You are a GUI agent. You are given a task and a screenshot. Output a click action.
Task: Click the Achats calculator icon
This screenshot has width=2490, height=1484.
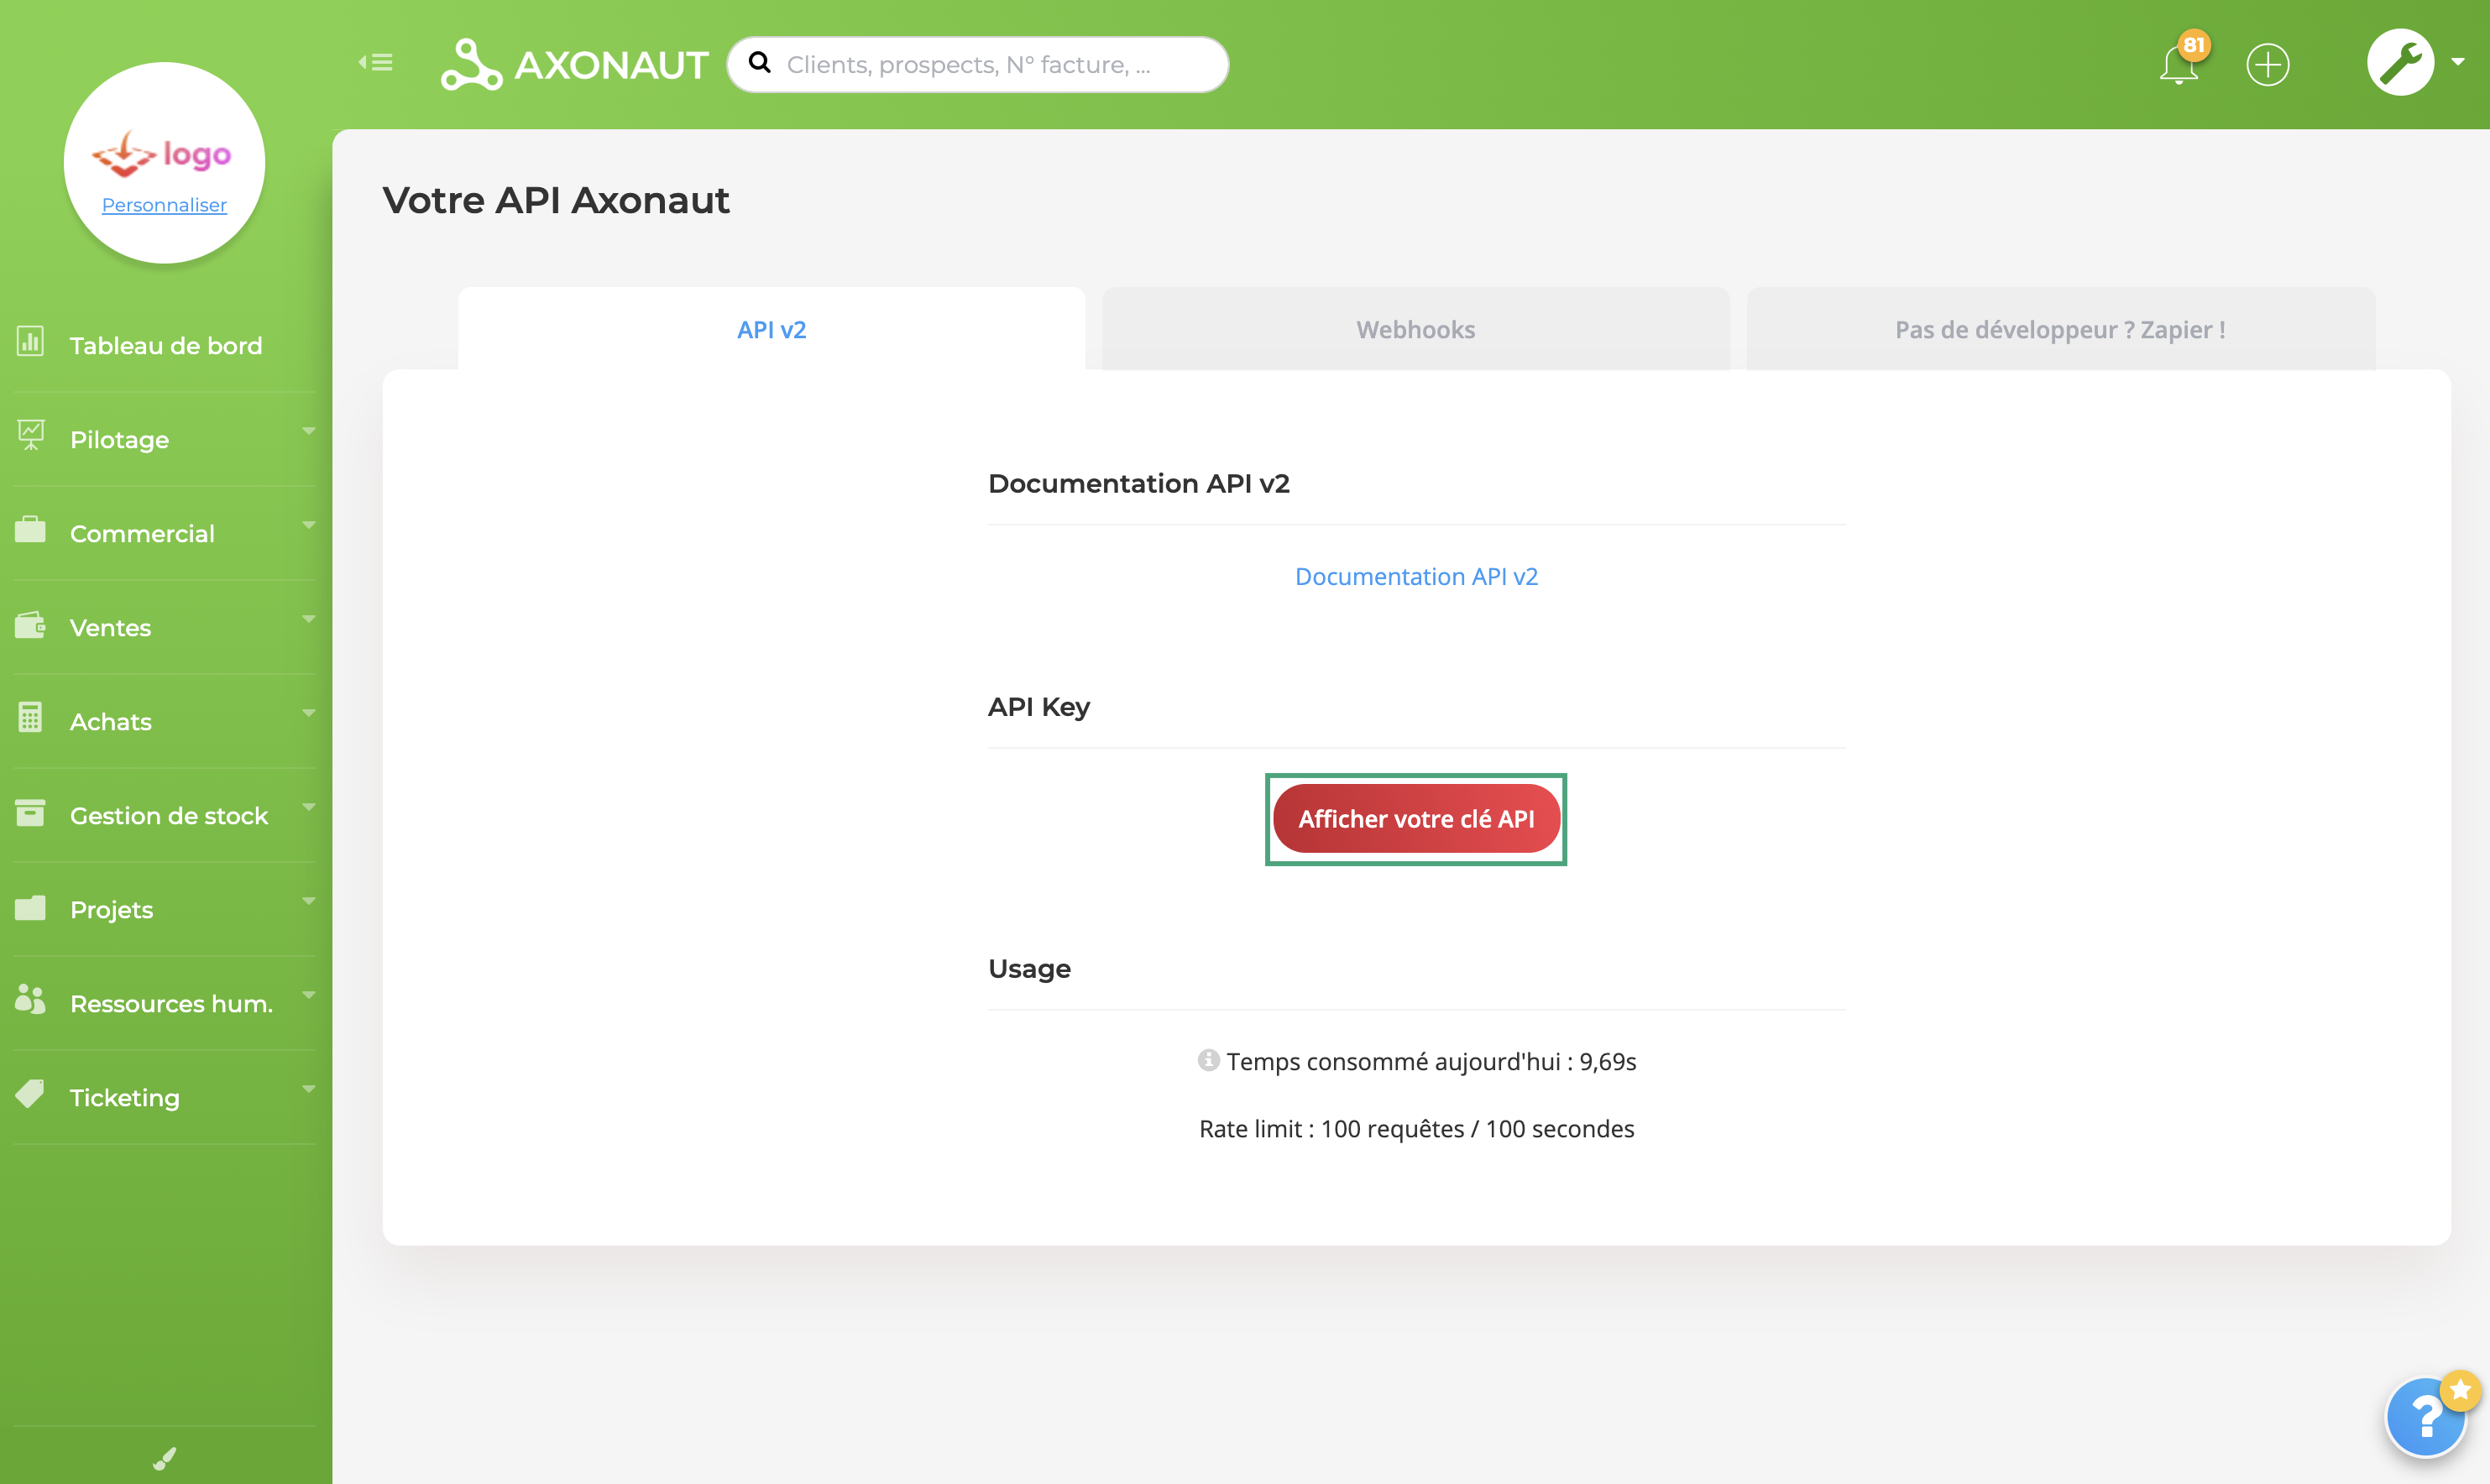(x=31, y=717)
